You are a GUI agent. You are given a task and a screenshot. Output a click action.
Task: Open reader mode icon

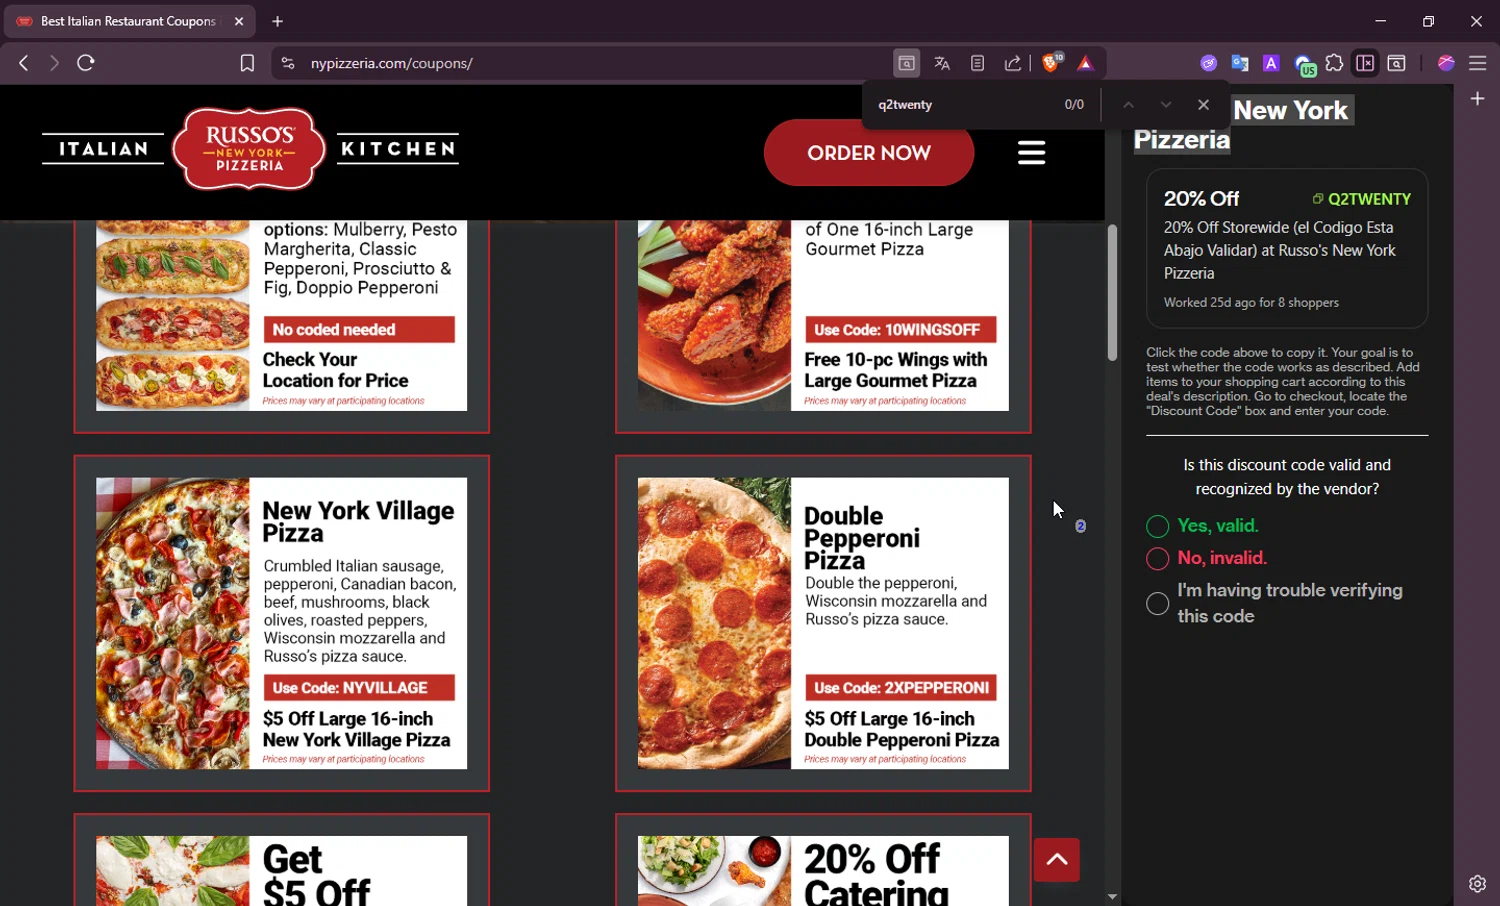(978, 63)
